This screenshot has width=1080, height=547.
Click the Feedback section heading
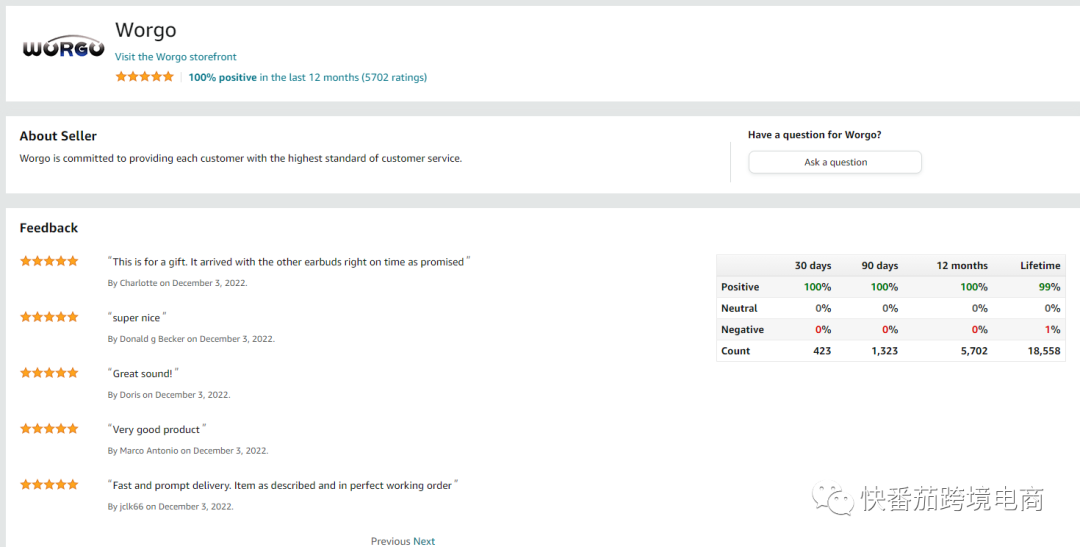[x=49, y=228]
